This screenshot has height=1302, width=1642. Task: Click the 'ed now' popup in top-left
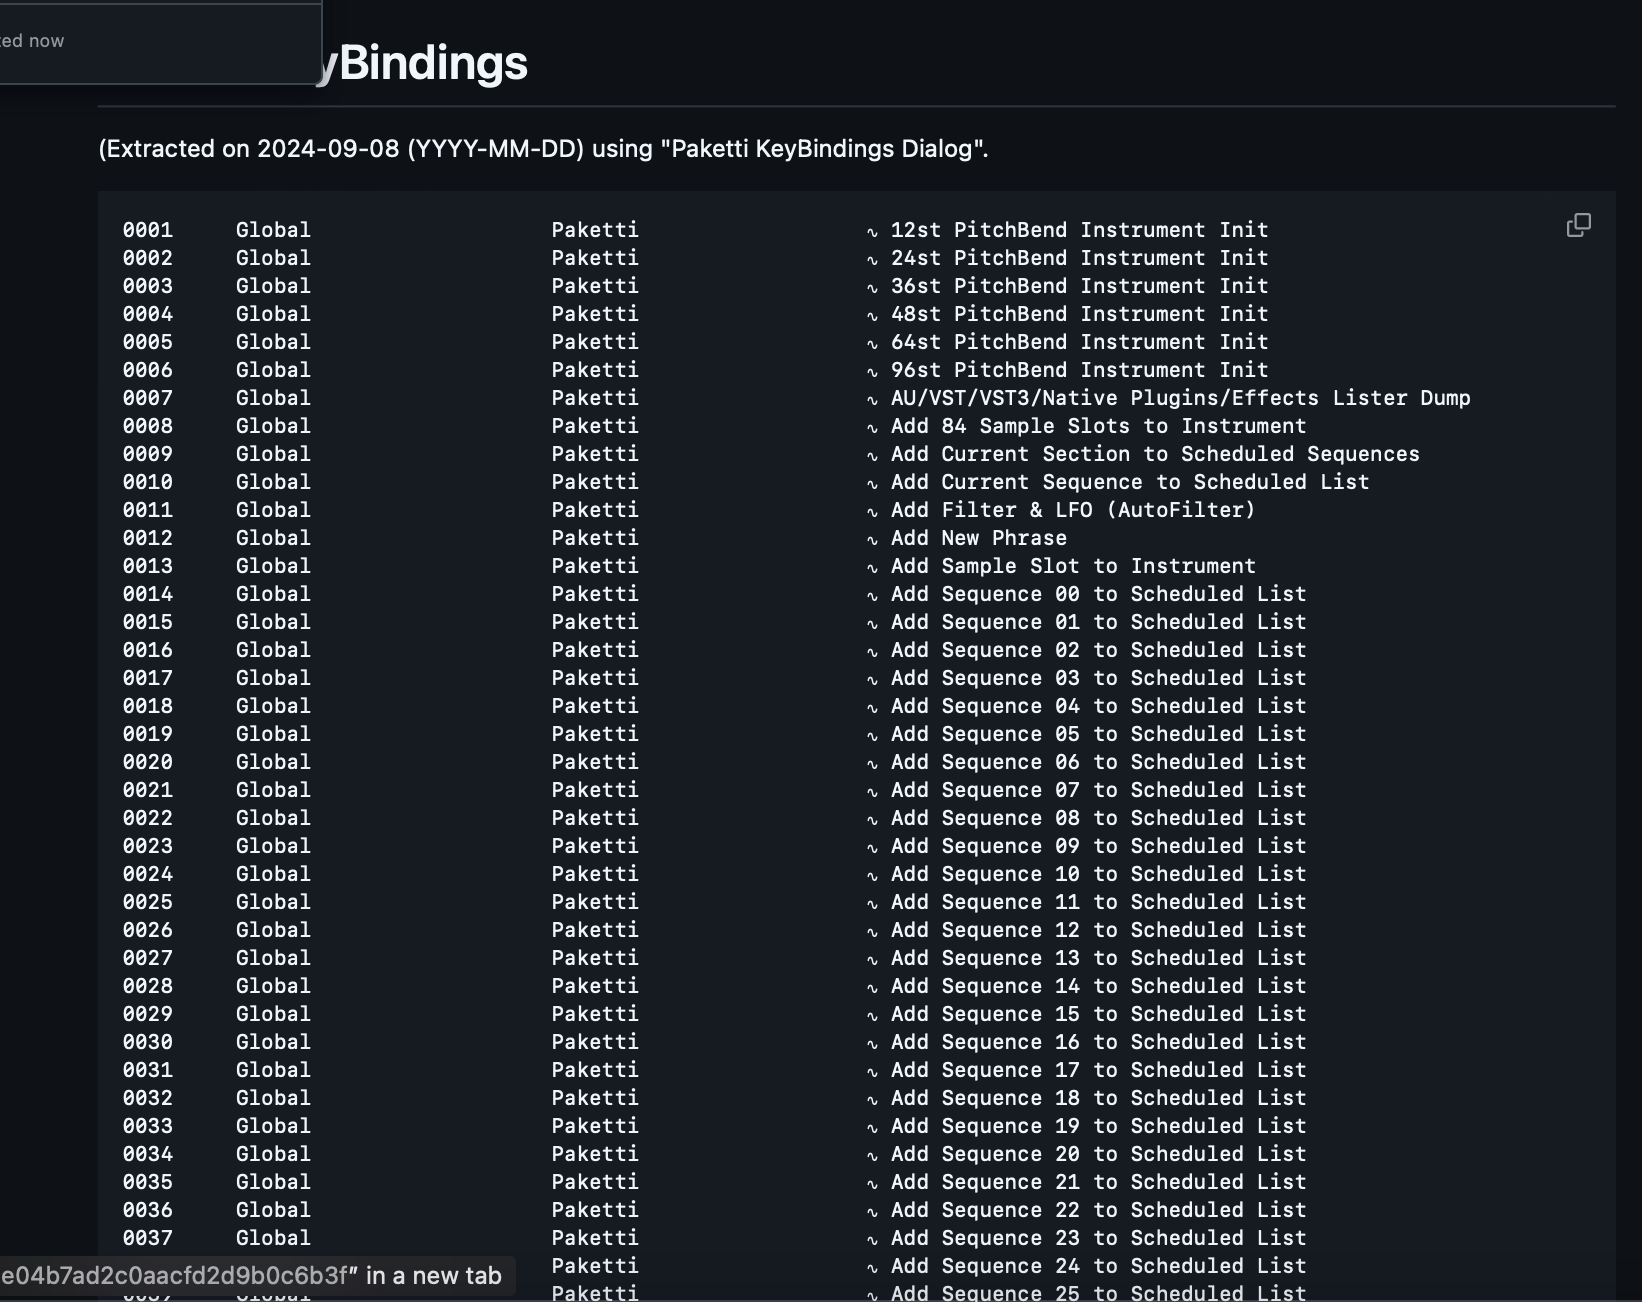[x=32, y=41]
